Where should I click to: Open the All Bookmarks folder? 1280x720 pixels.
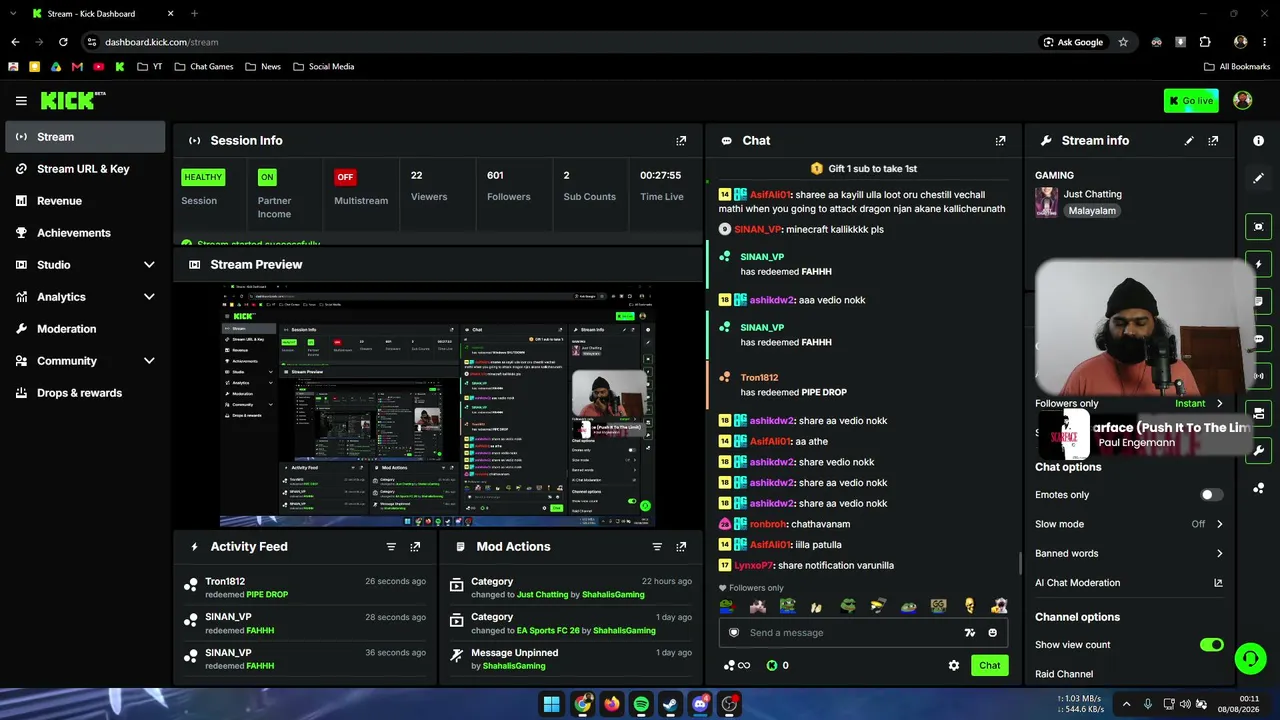click(x=1237, y=67)
